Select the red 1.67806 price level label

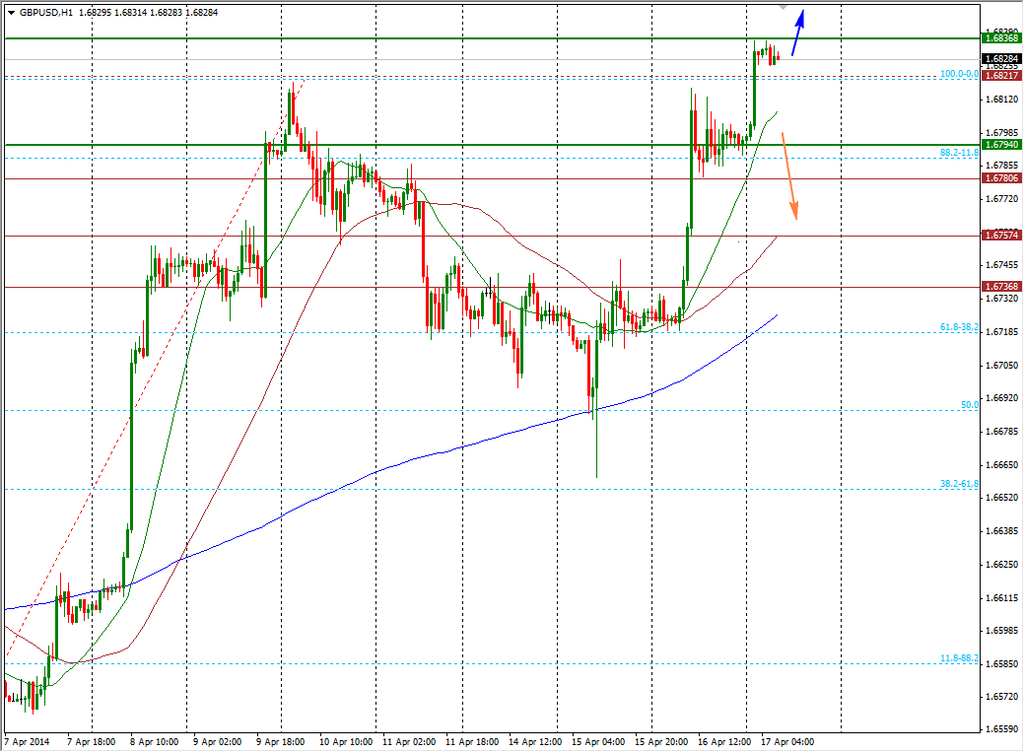click(1001, 178)
